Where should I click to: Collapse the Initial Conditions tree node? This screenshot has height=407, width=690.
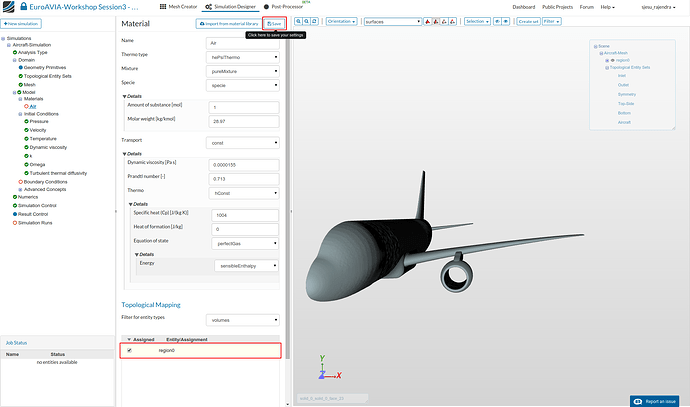[20, 114]
